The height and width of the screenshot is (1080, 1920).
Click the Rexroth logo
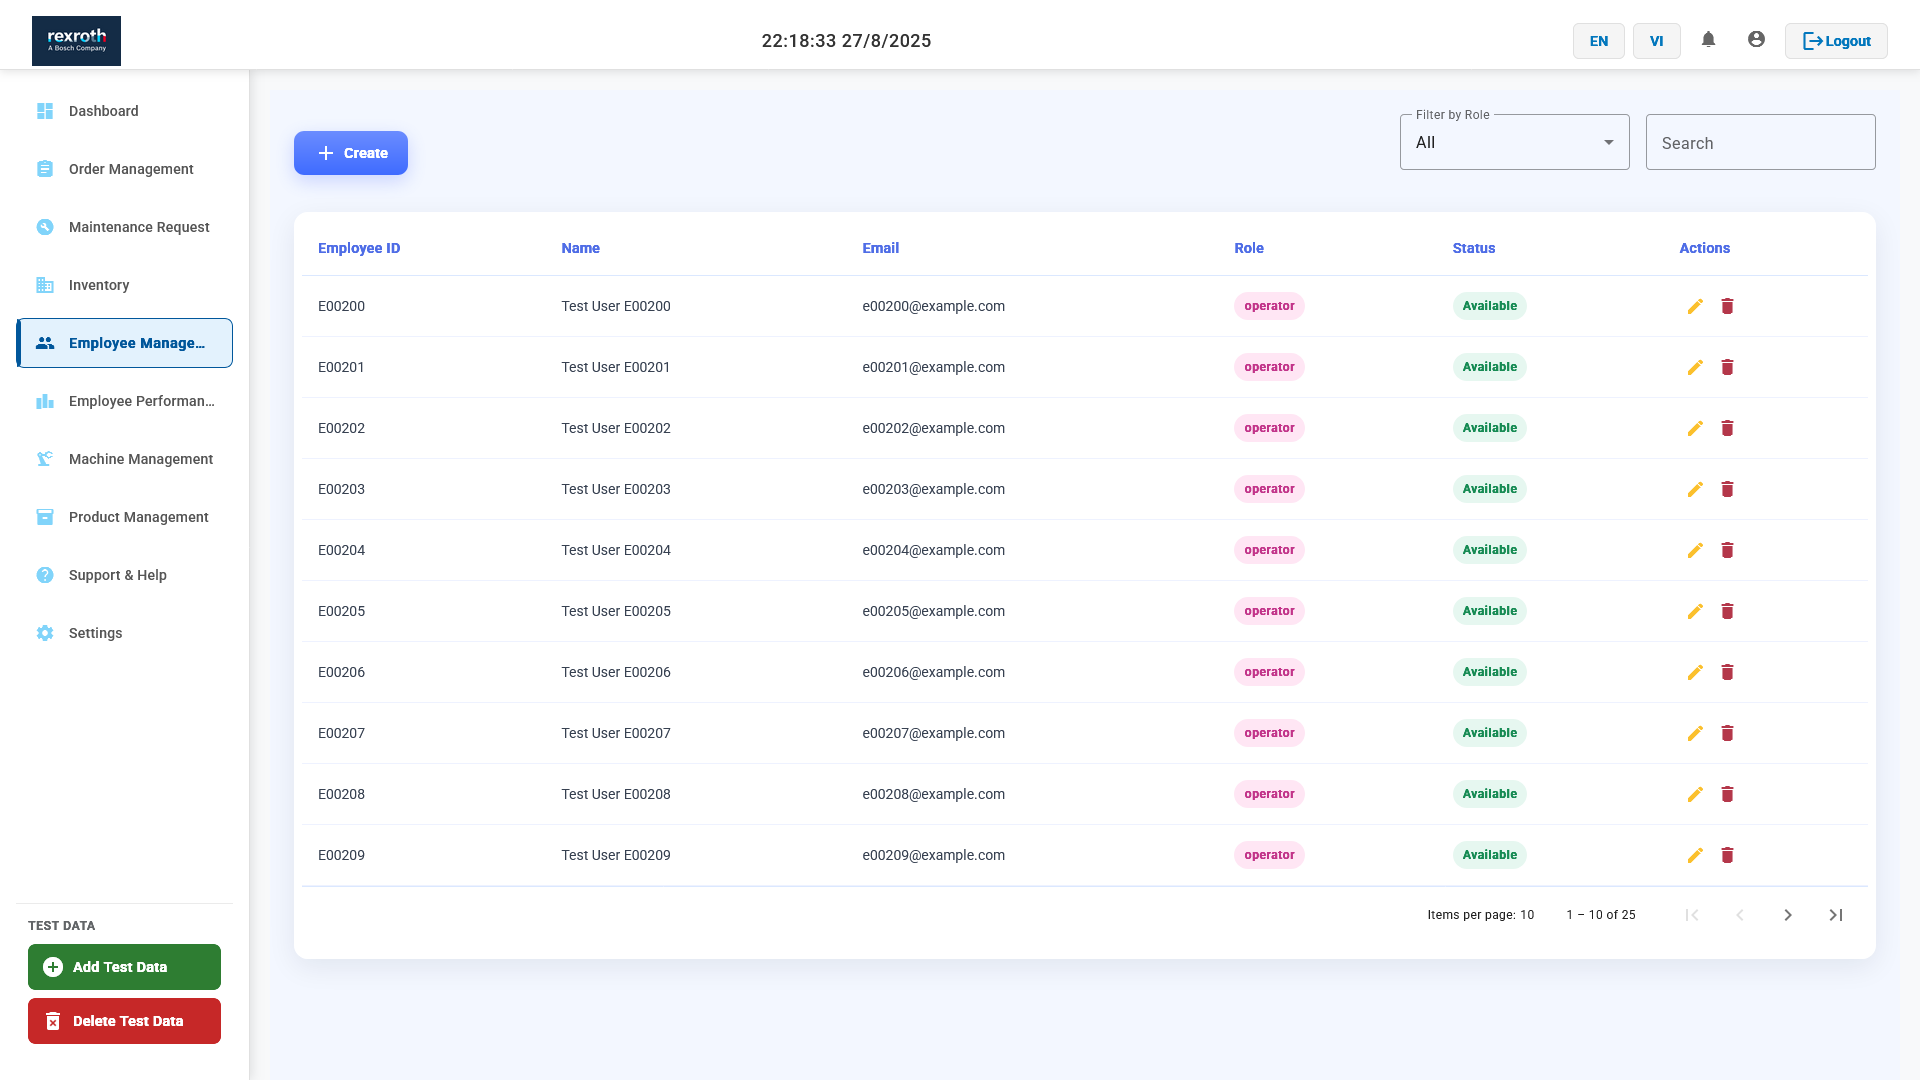[76, 41]
